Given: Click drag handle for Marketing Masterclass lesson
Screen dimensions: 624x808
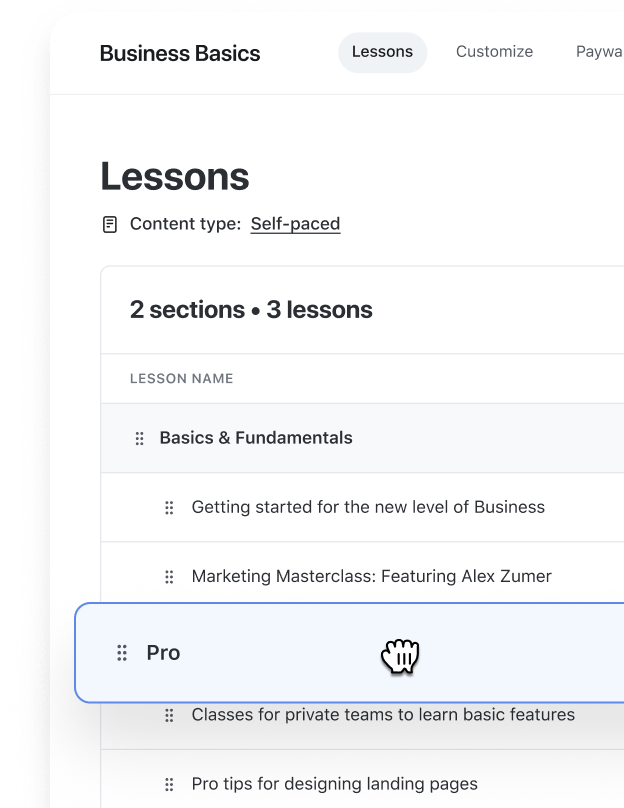Looking at the screenshot, I should 170,577.
